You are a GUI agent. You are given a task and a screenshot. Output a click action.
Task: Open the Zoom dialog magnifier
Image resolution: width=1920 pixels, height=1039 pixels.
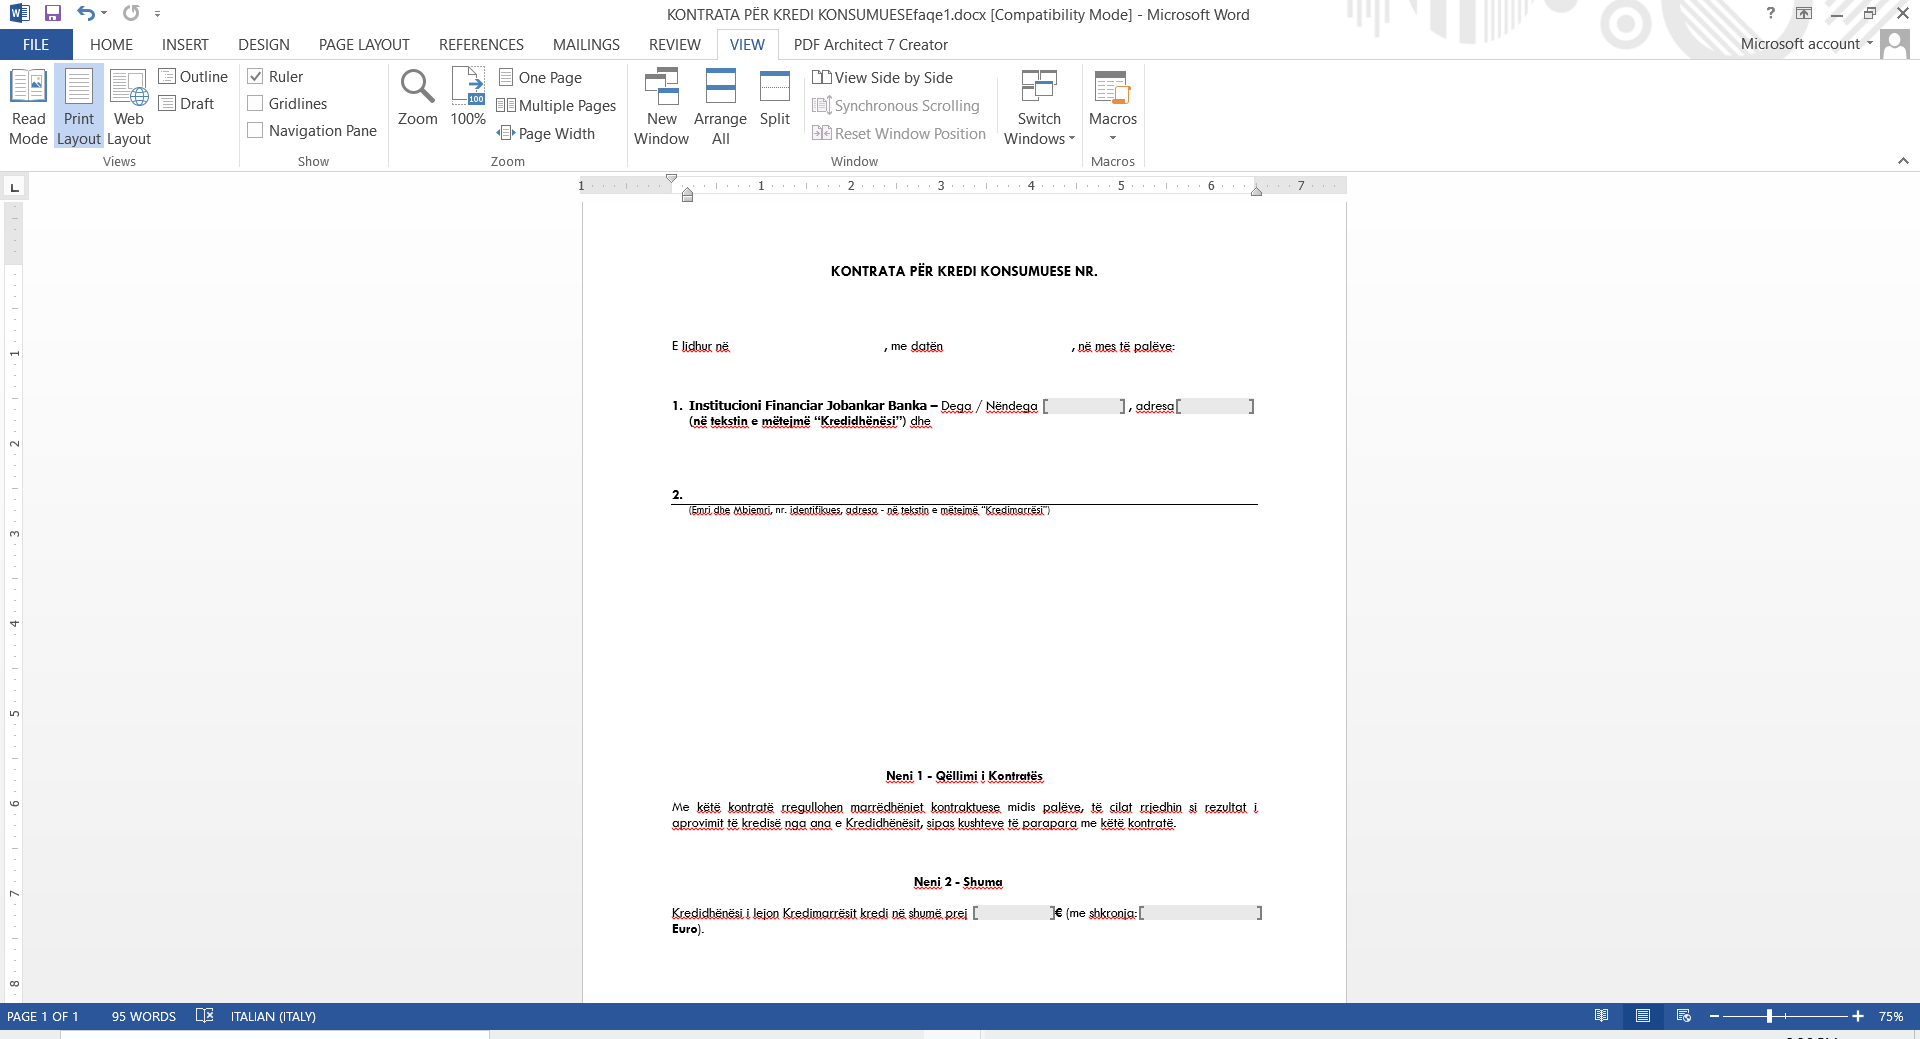click(418, 98)
